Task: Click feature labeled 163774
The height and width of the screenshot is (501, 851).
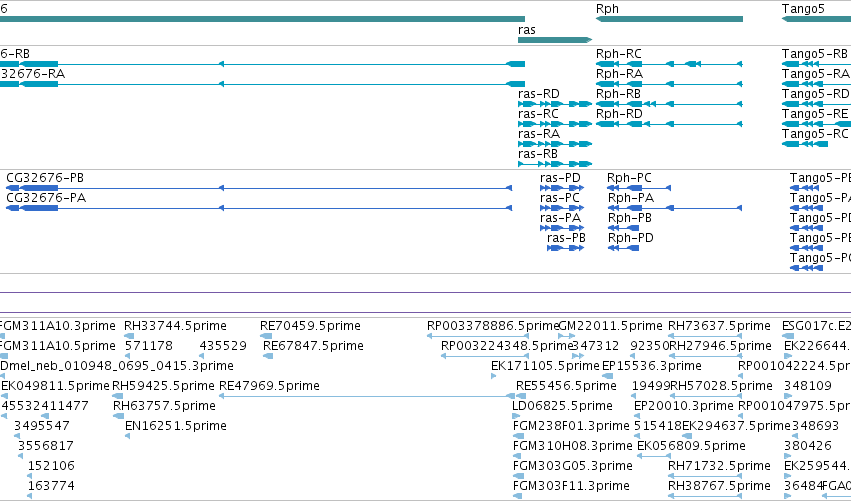Action: click(30, 496)
